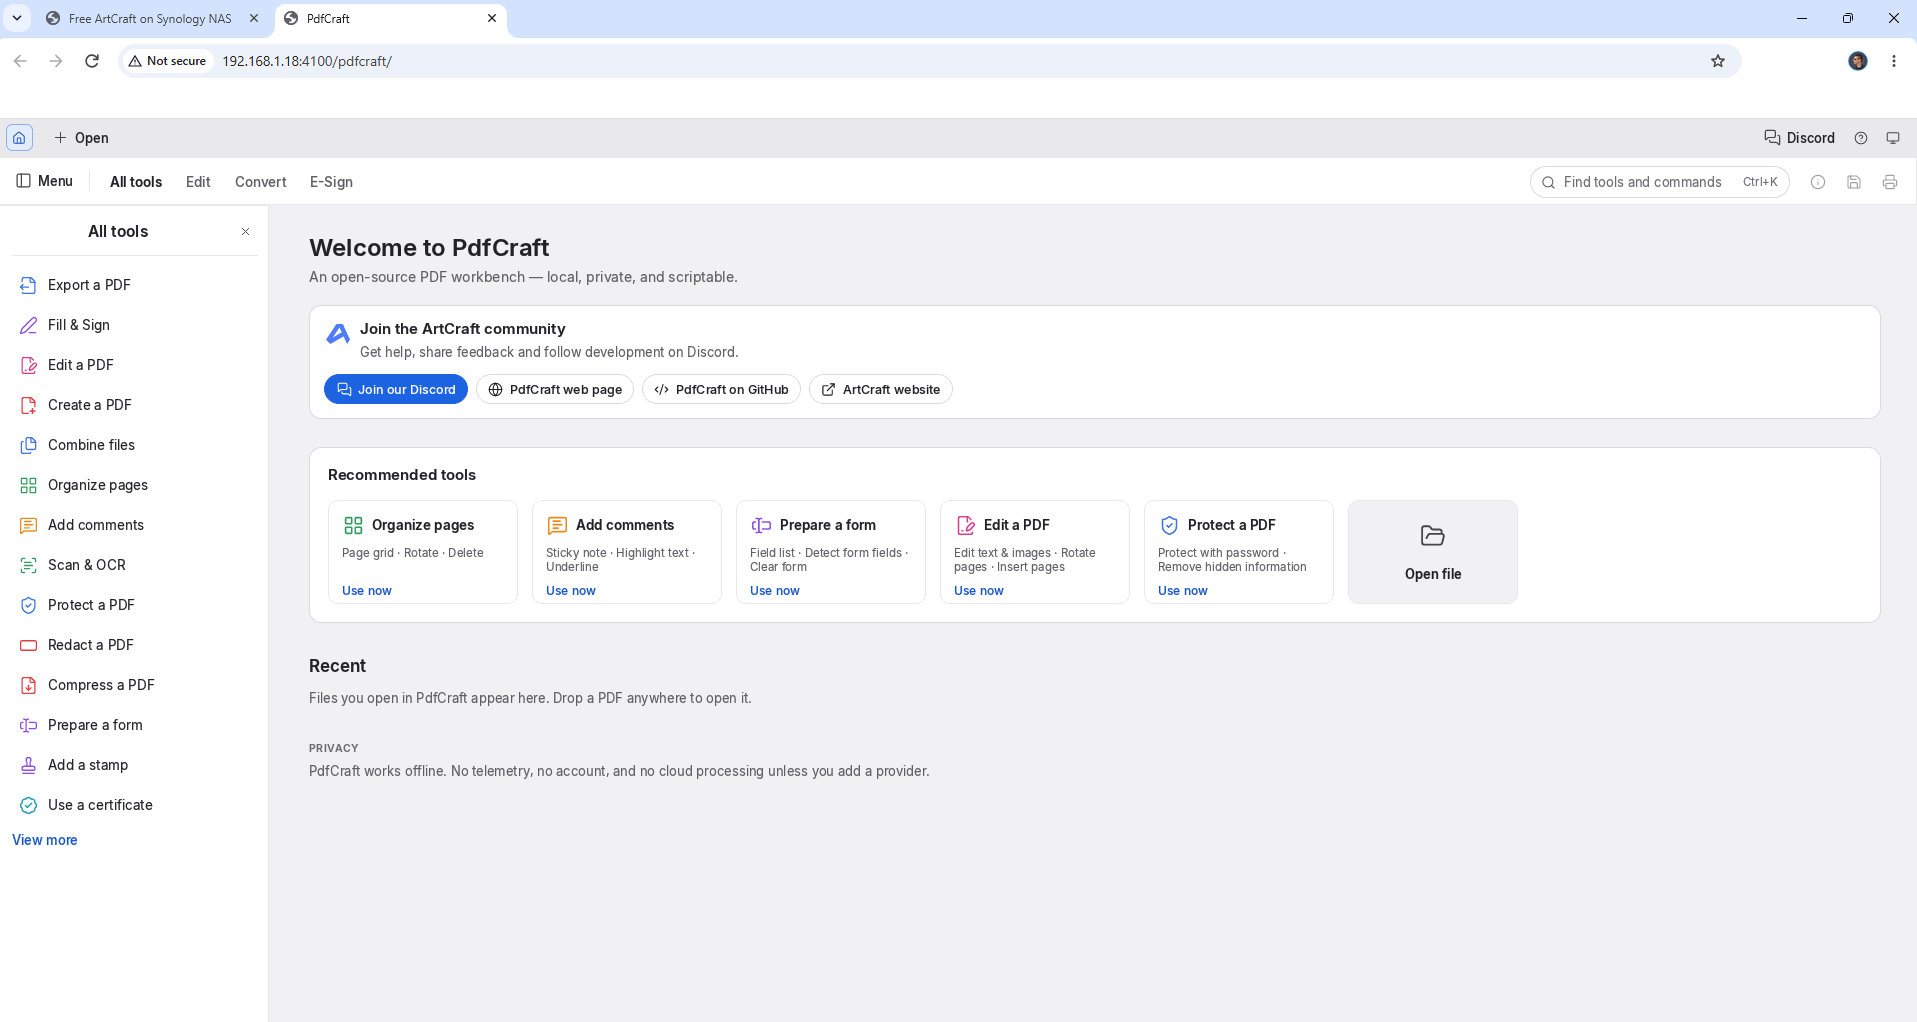Select Fill & Sign tool
1917x1022 pixels.
[x=134, y=325]
